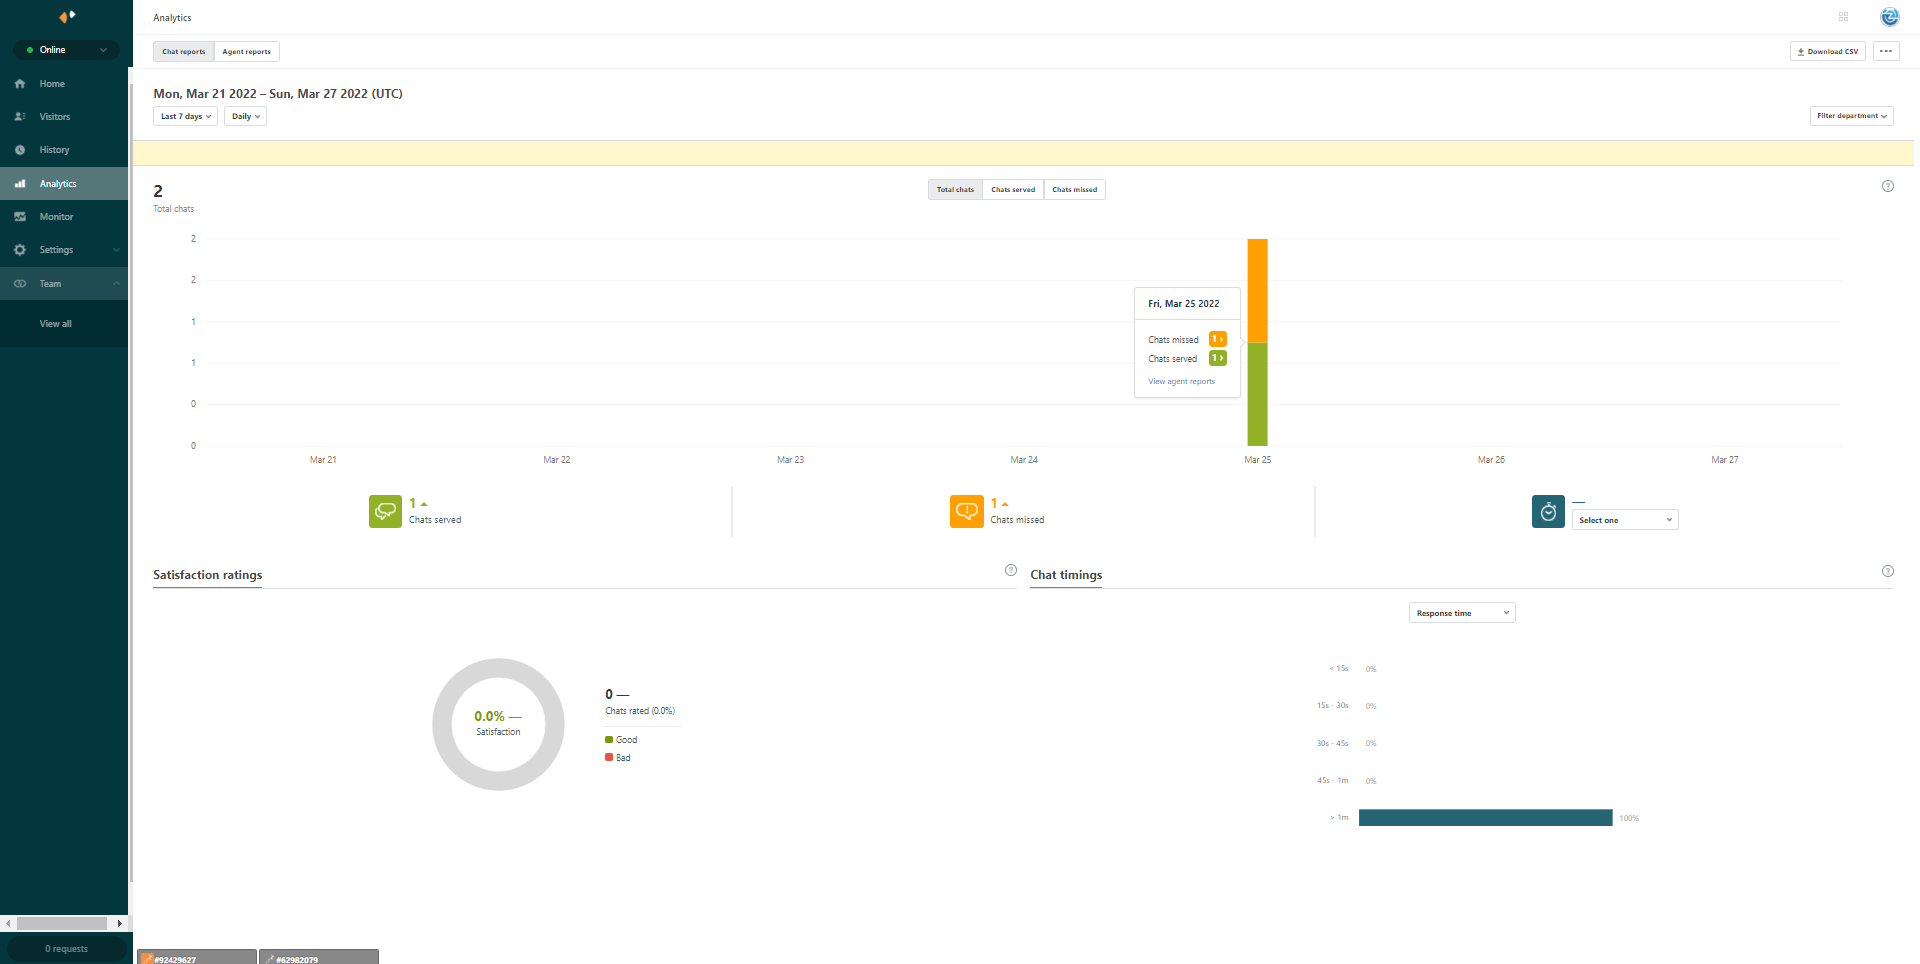Image resolution: width=1920 pixels, height=964 pixels.
Task: Open the user profile avatar
Action: tap(1889, 17)
